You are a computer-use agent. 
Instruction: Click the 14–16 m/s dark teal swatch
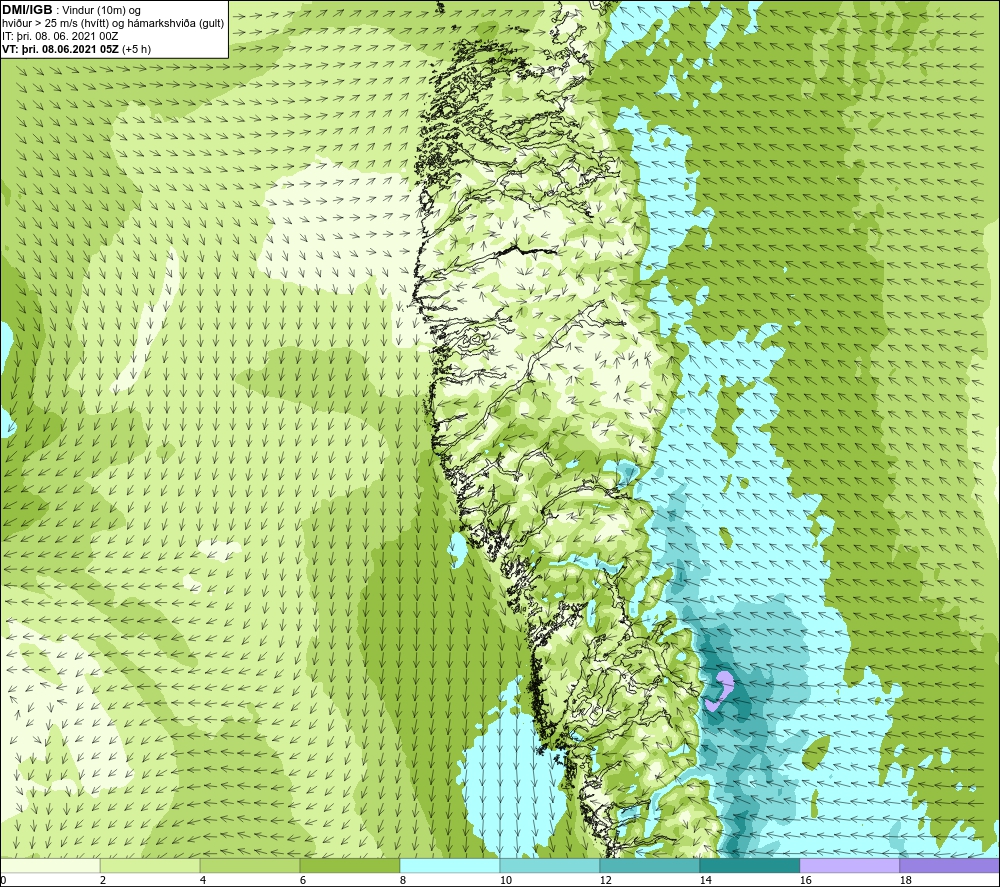[750, 865]
